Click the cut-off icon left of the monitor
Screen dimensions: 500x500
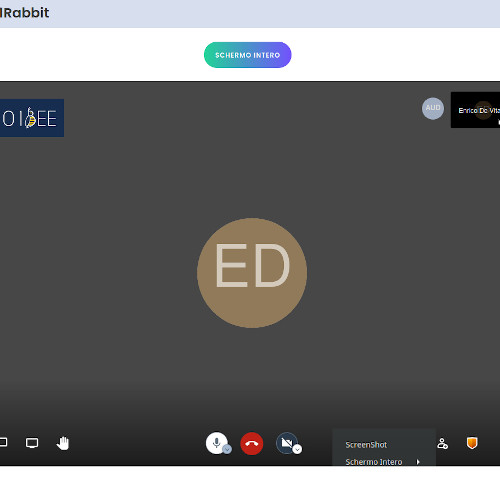pyautogui.click(x=3, y=442)
